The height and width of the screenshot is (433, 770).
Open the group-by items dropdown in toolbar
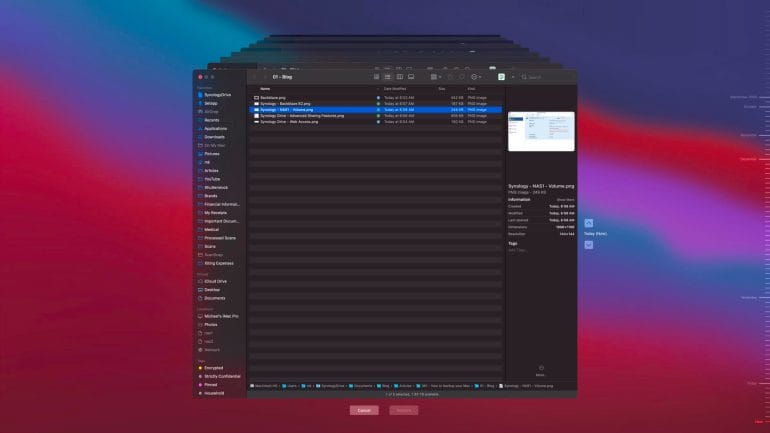pos(436,77)
